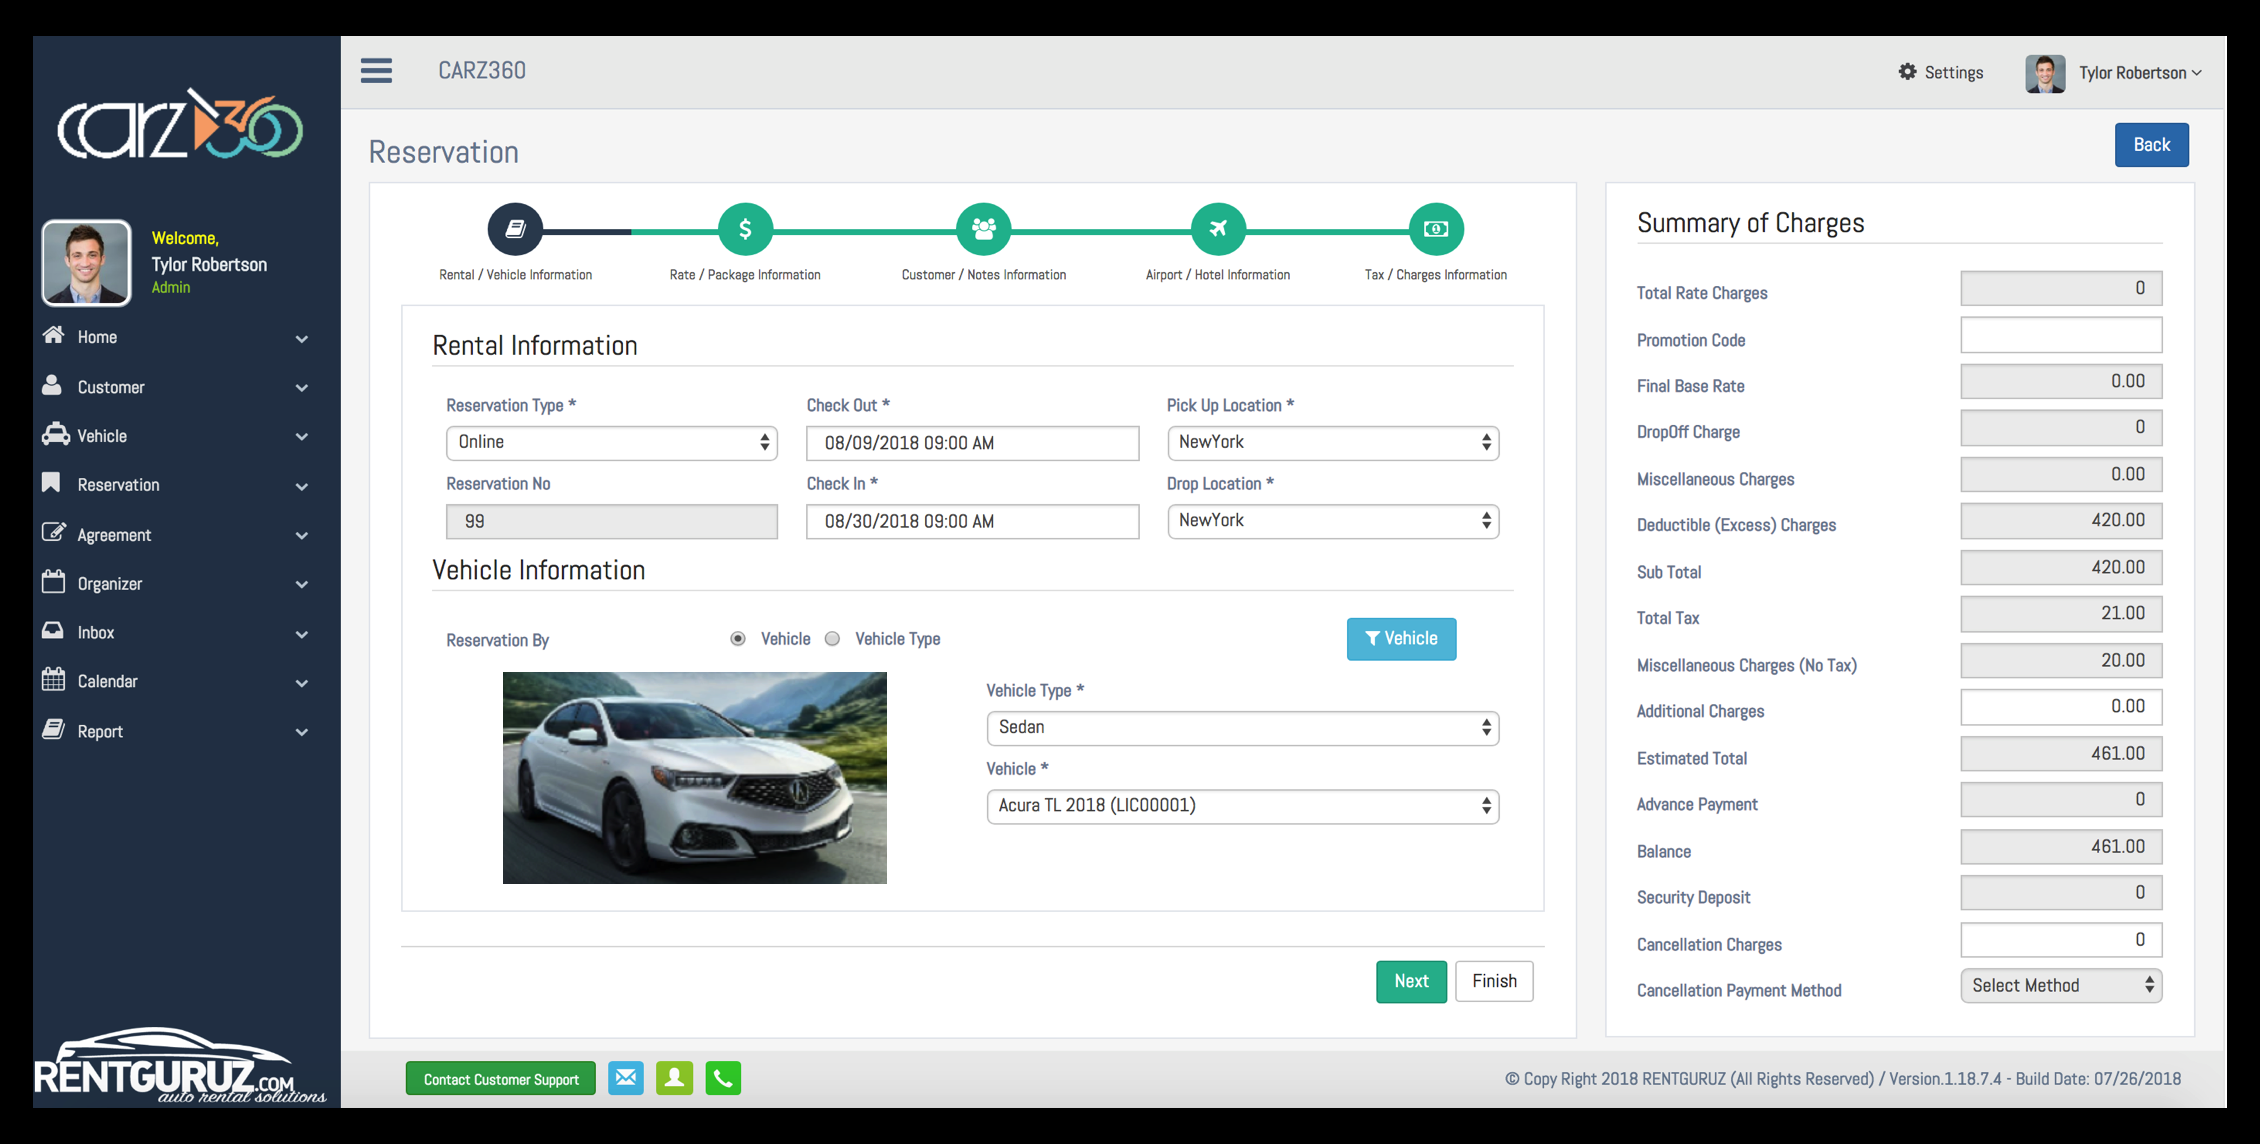Open the Settings gear icon

1907,72
